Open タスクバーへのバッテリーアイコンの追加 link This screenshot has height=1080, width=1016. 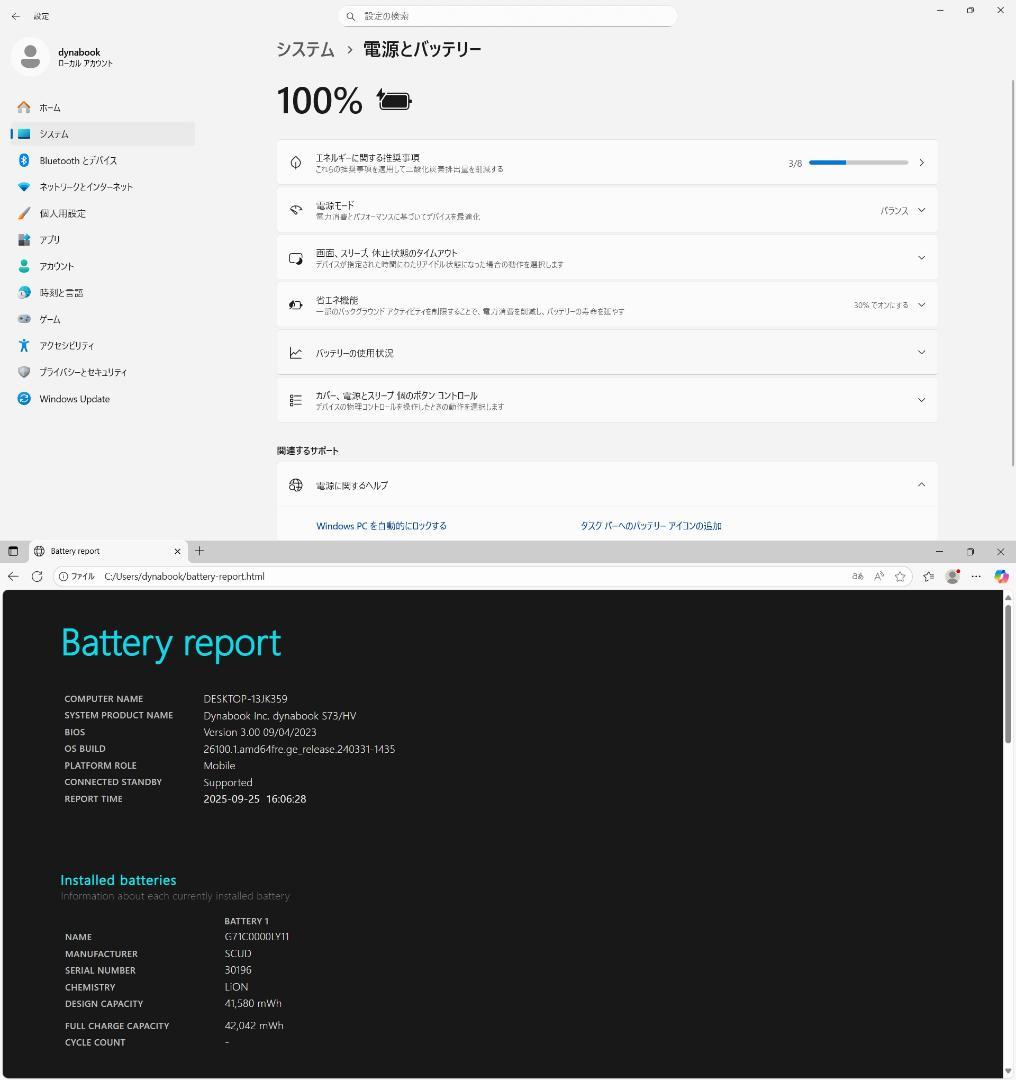point(650,526)
